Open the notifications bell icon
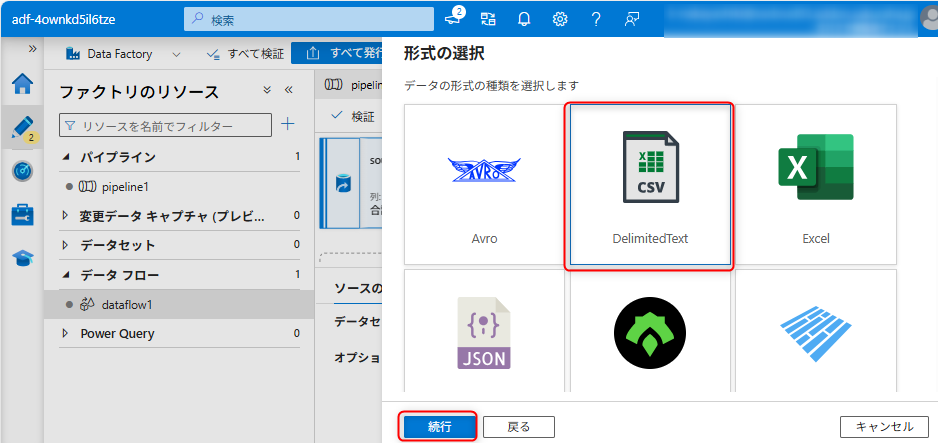Screen dimensions: 938x443 524,19
